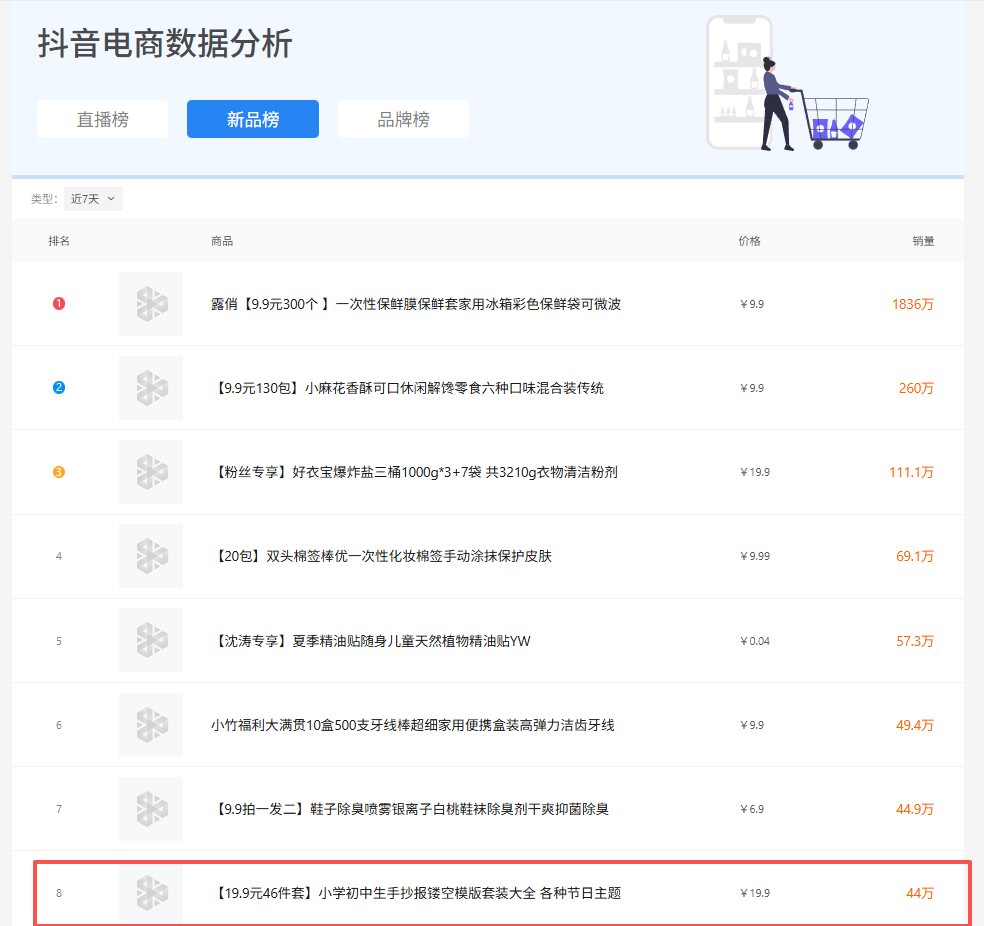
Task: Select sales value 49.4万
Action: click(x=915, y=725)
